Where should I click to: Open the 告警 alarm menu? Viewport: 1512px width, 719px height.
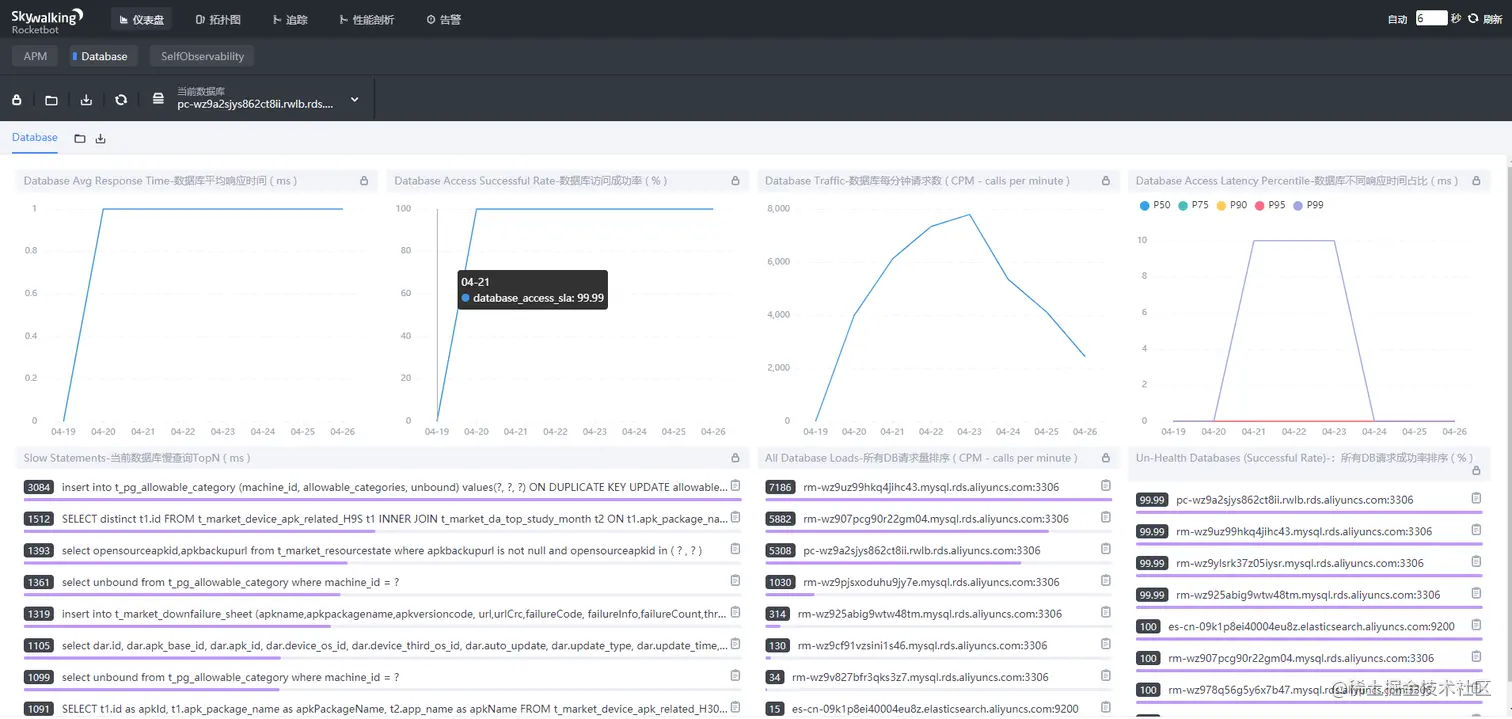click(x=443, y=19)
